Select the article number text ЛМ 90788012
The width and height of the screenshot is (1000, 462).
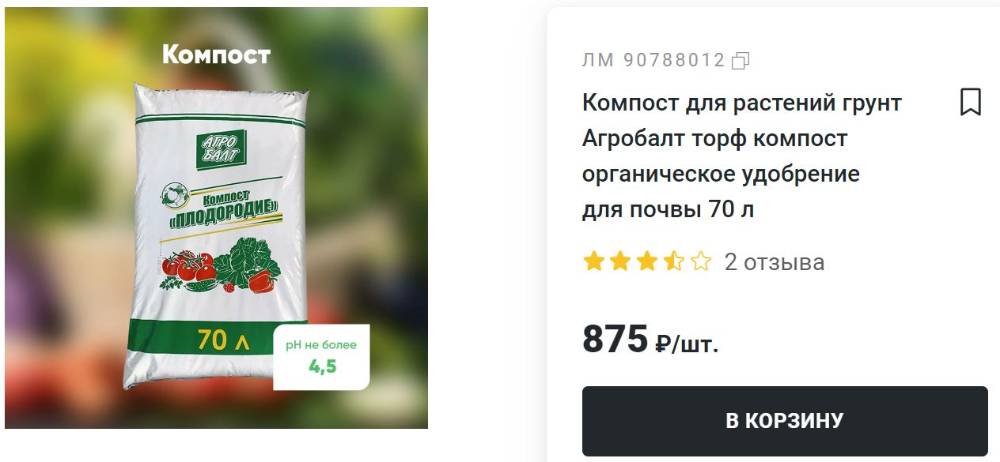pyautogui.click(x=654, y=61)
